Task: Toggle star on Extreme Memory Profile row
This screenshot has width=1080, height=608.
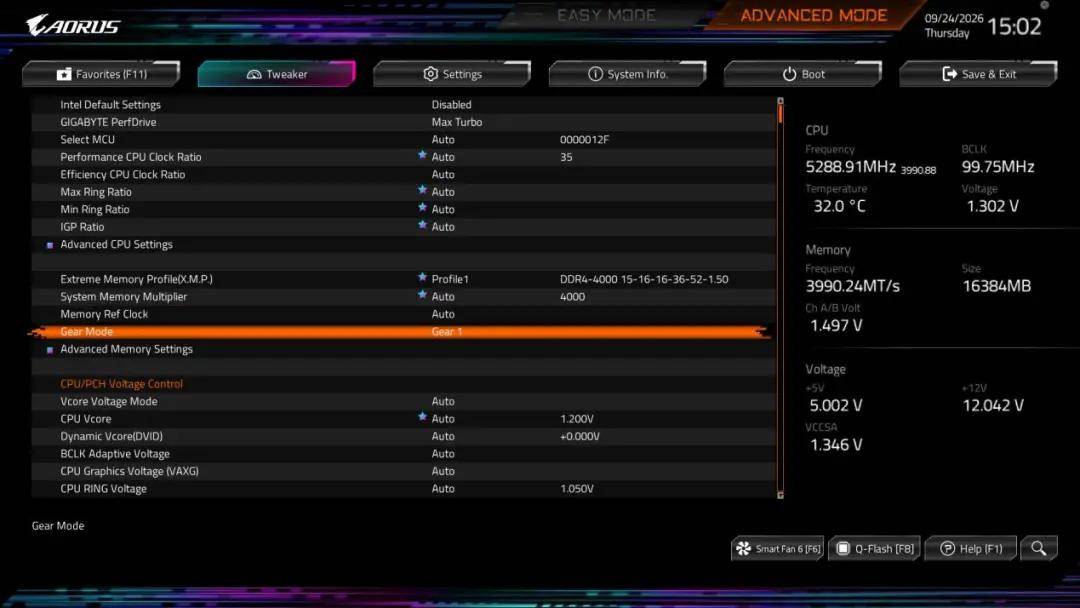Action: click(x=422, y=277)
